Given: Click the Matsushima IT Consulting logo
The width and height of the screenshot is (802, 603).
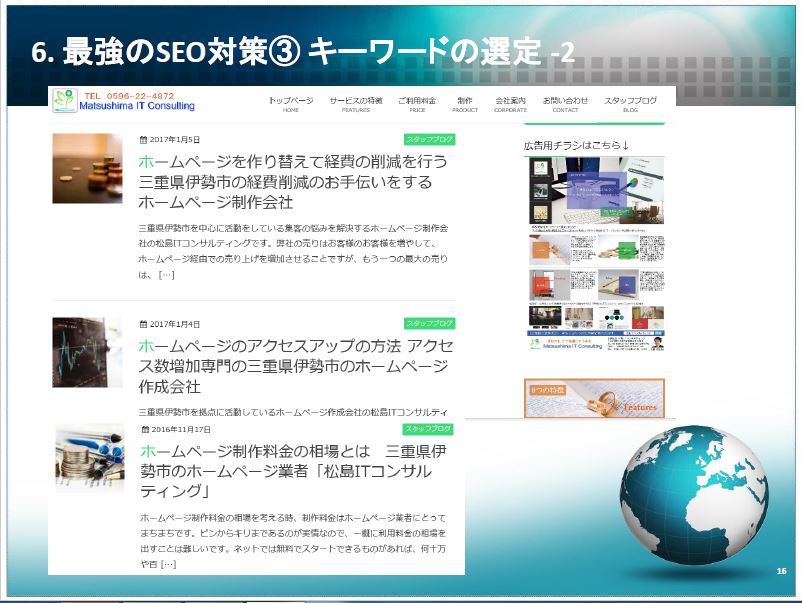Looking at the screenshot, I should tap(125, 100).
